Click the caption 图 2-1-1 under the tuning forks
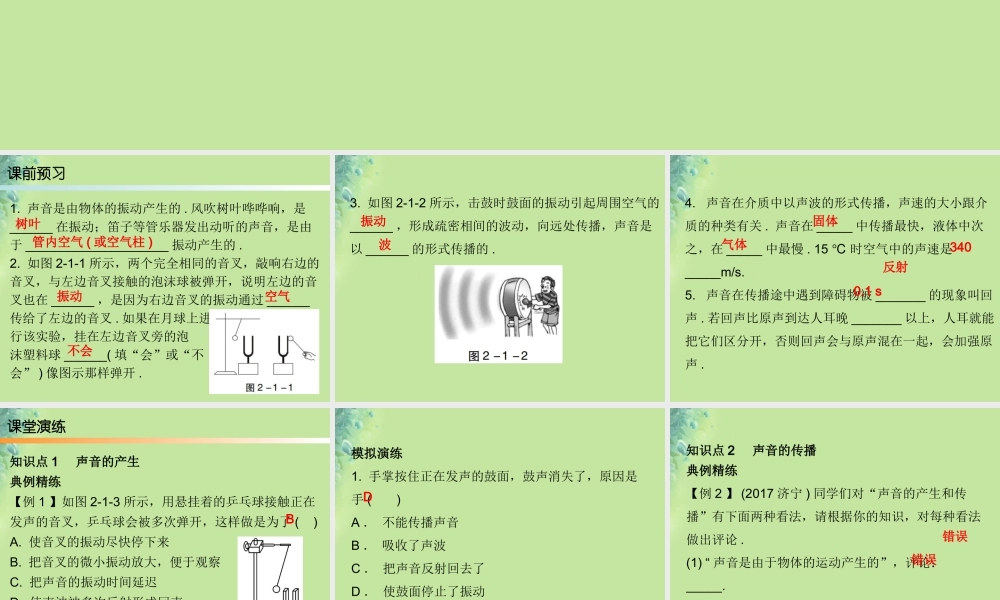This screenshot has width=1000, height=600. pos(269,388)
